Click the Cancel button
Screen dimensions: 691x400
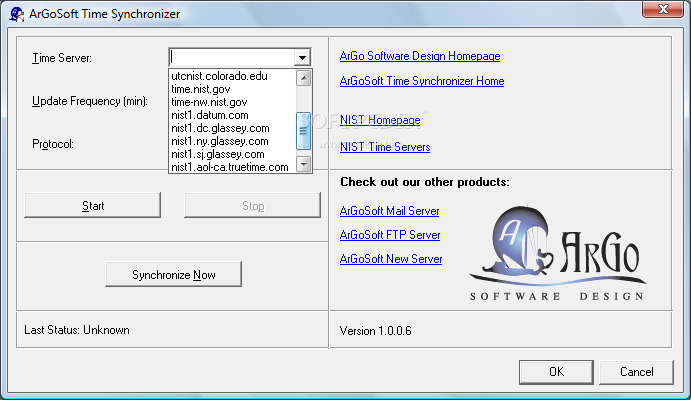pyautogui.click(x=637, y=372)
